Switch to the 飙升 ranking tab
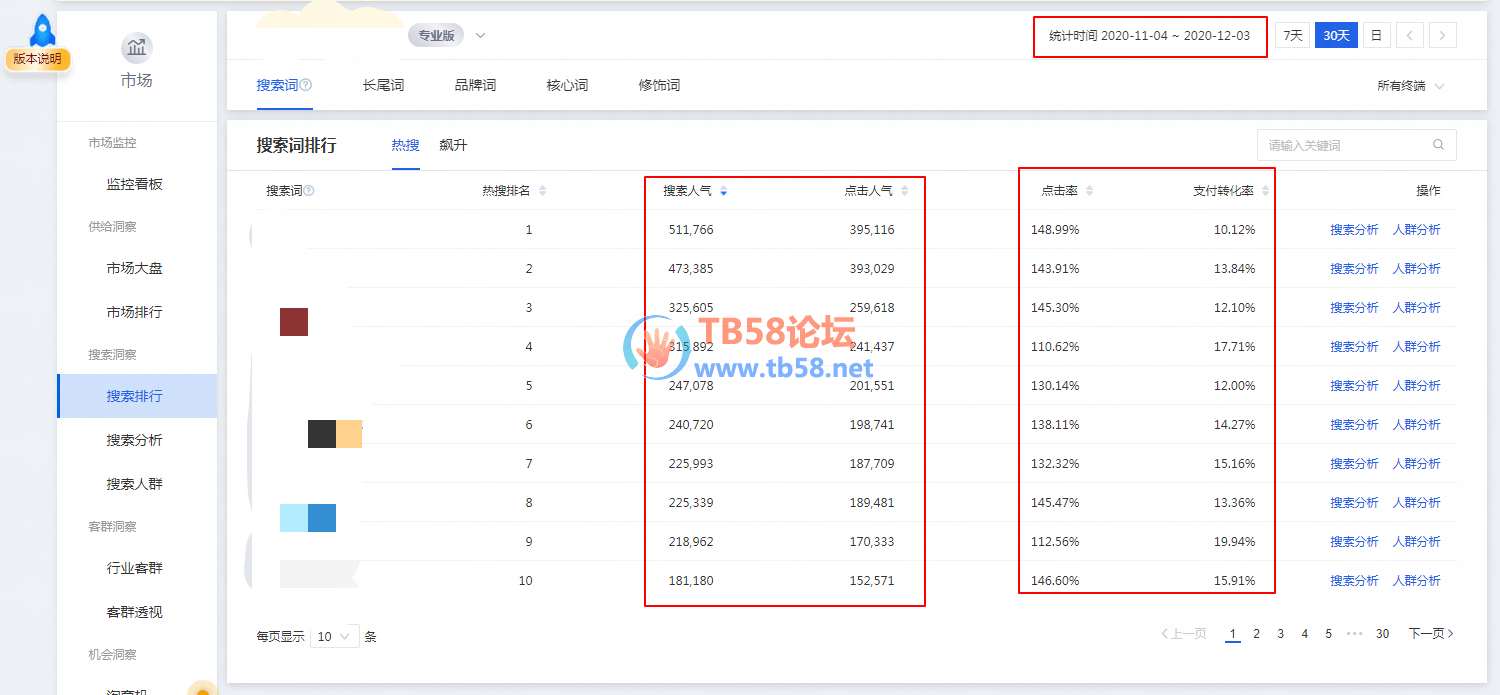 coord(453,145)
